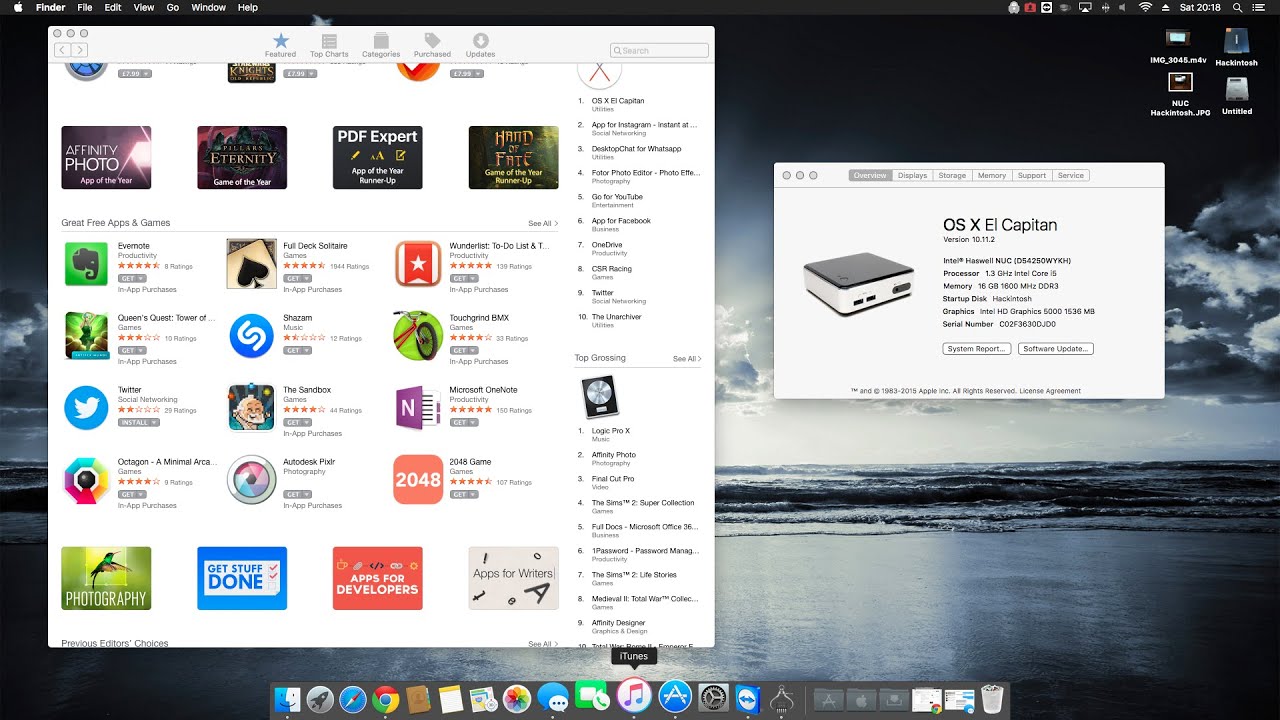Image resolution: width=1280 pixels, height=720 pixels.
Task: Expand the Wunderlist GET button dropdown arrow
Action: [x=474, y=278]
